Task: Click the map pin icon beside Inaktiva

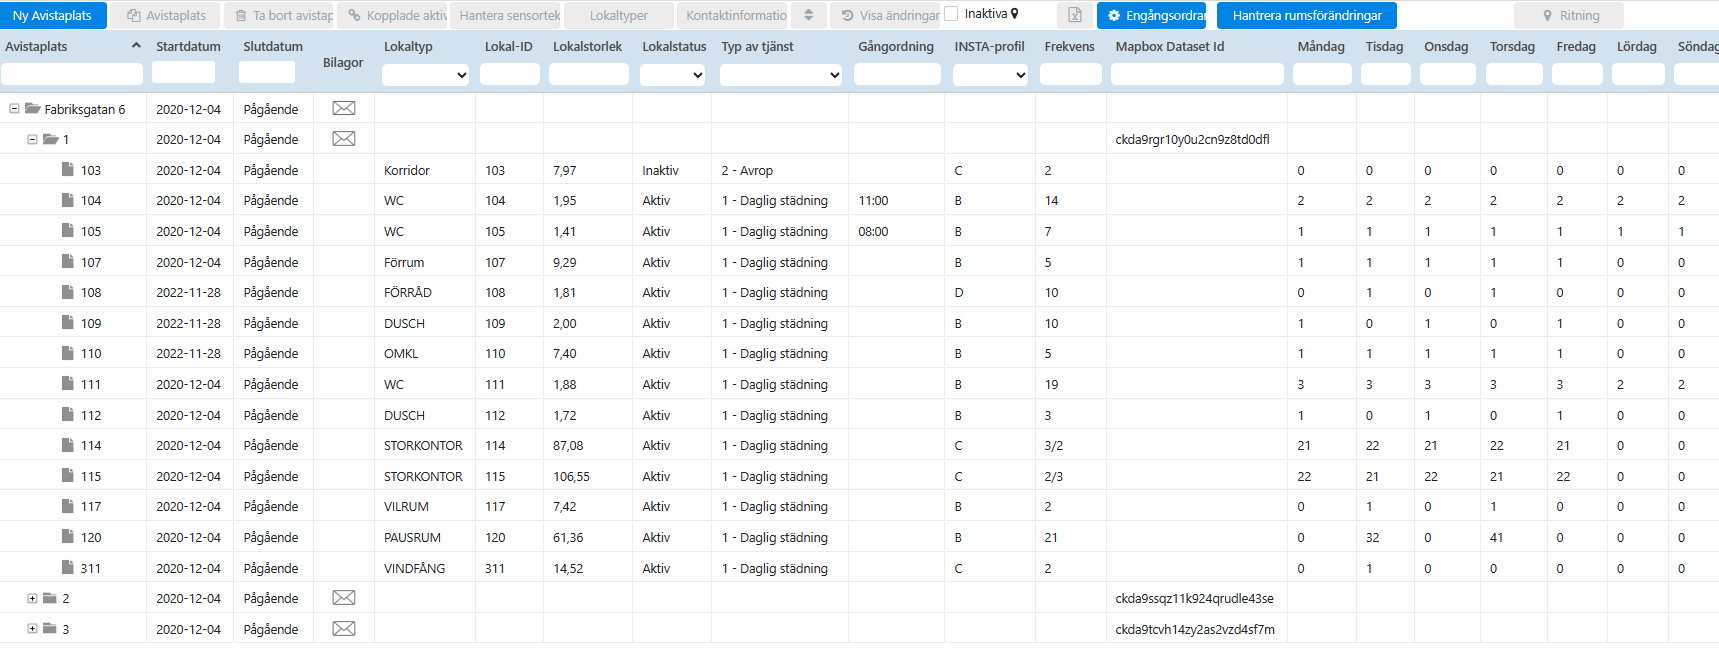Action: pyautogui.click(x=1014, y=14)
